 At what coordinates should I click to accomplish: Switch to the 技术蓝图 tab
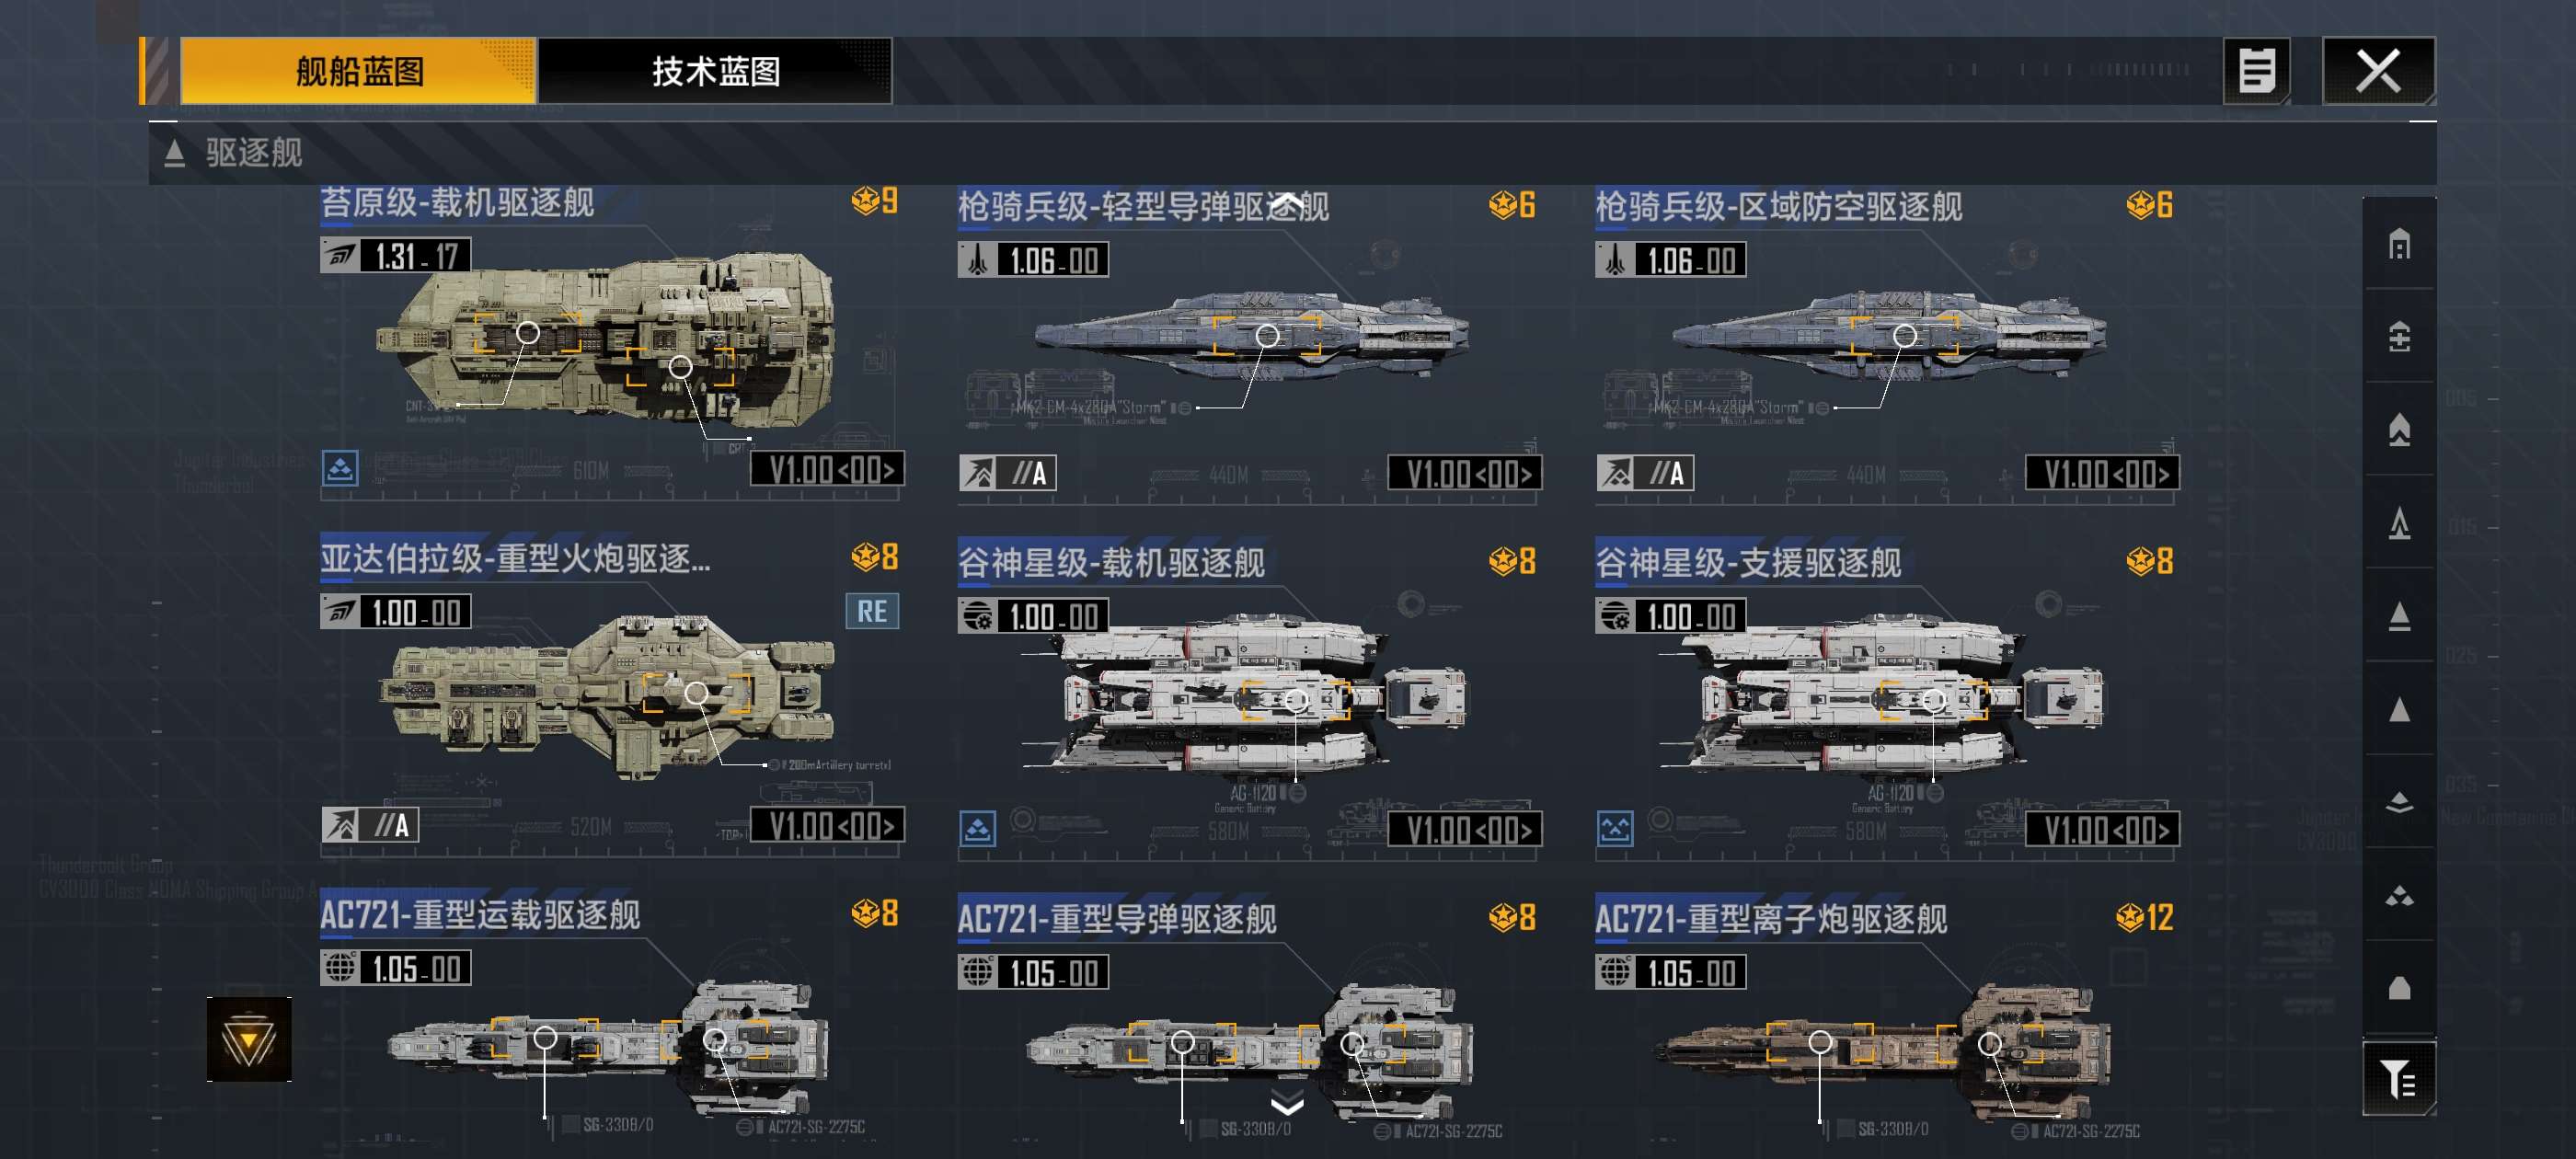click(715, 71)
